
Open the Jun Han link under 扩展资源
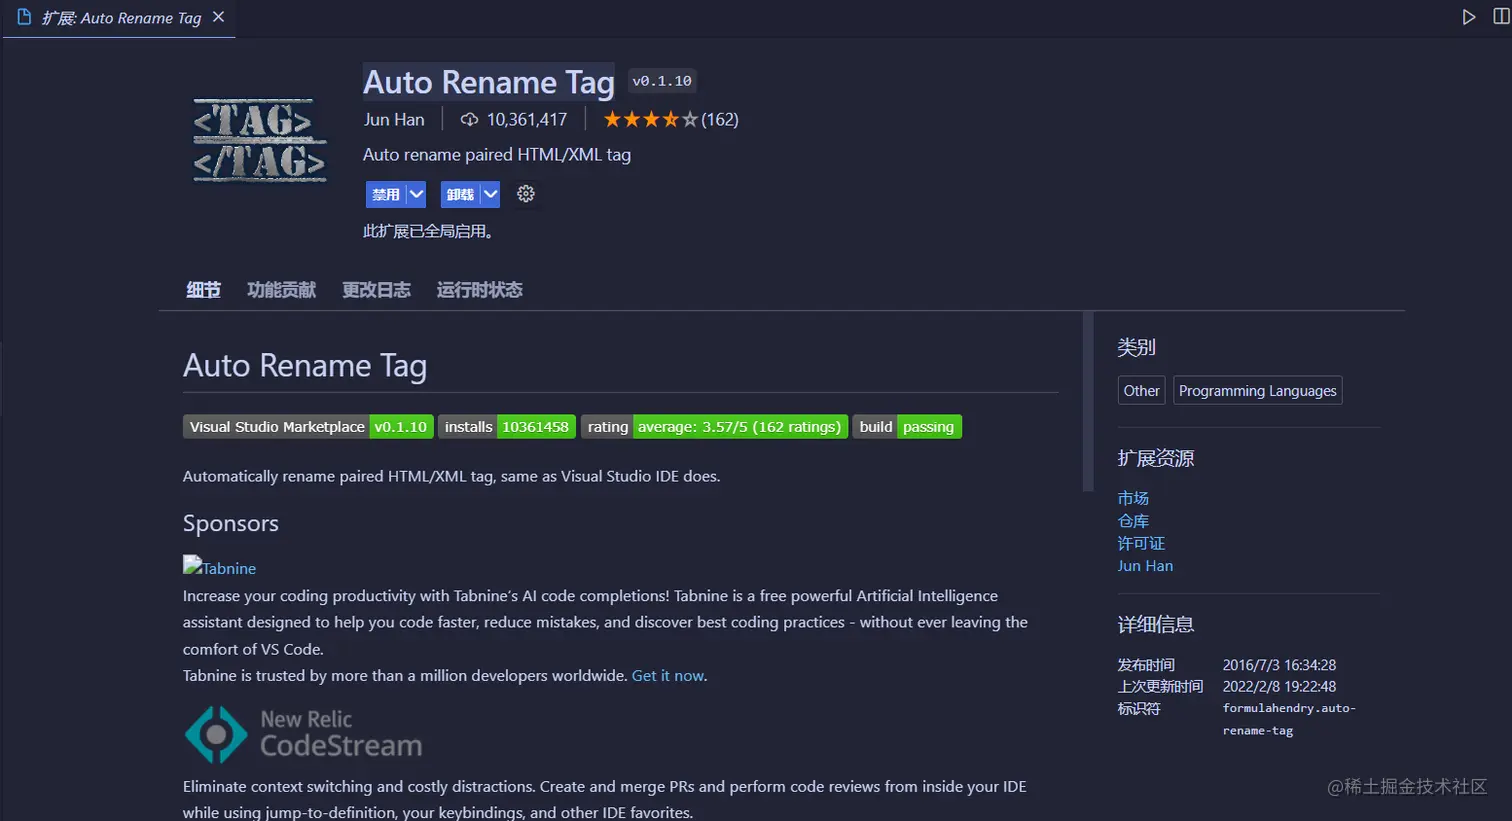[1145, 566]
